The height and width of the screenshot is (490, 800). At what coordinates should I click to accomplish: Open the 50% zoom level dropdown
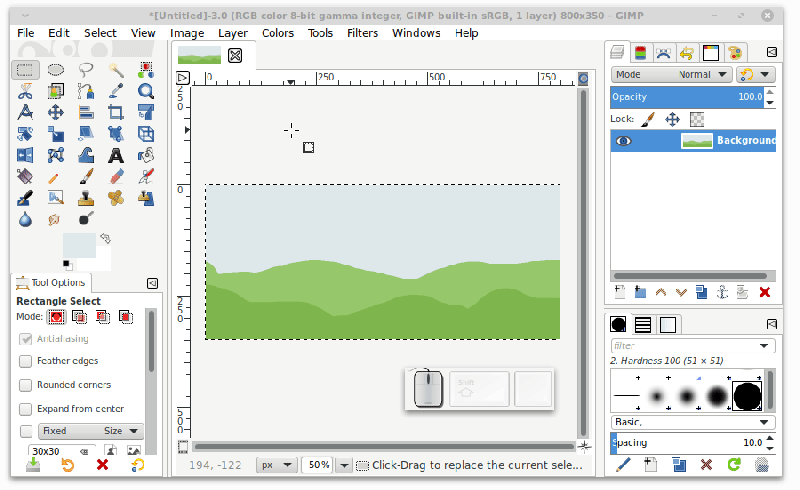pyautogui.click(x=345, y=465)
